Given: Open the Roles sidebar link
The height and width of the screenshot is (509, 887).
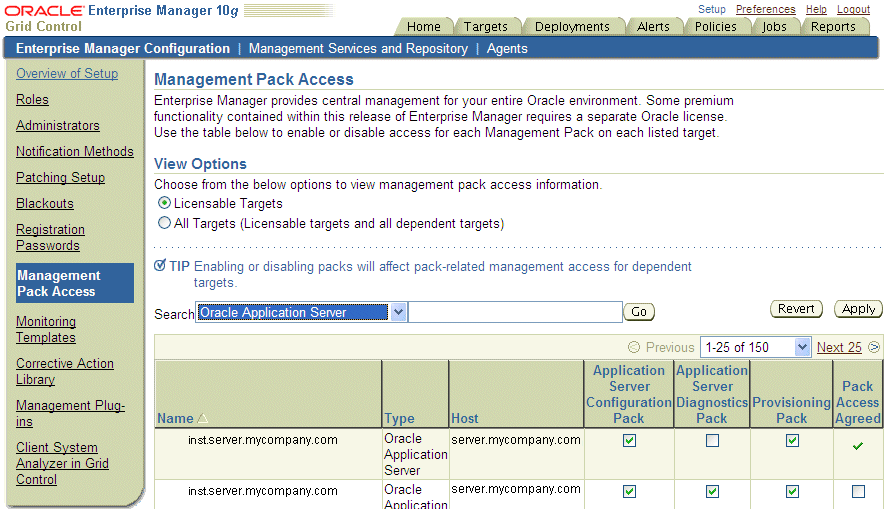Looking at the screenshot, I should (x=32, y=100).
